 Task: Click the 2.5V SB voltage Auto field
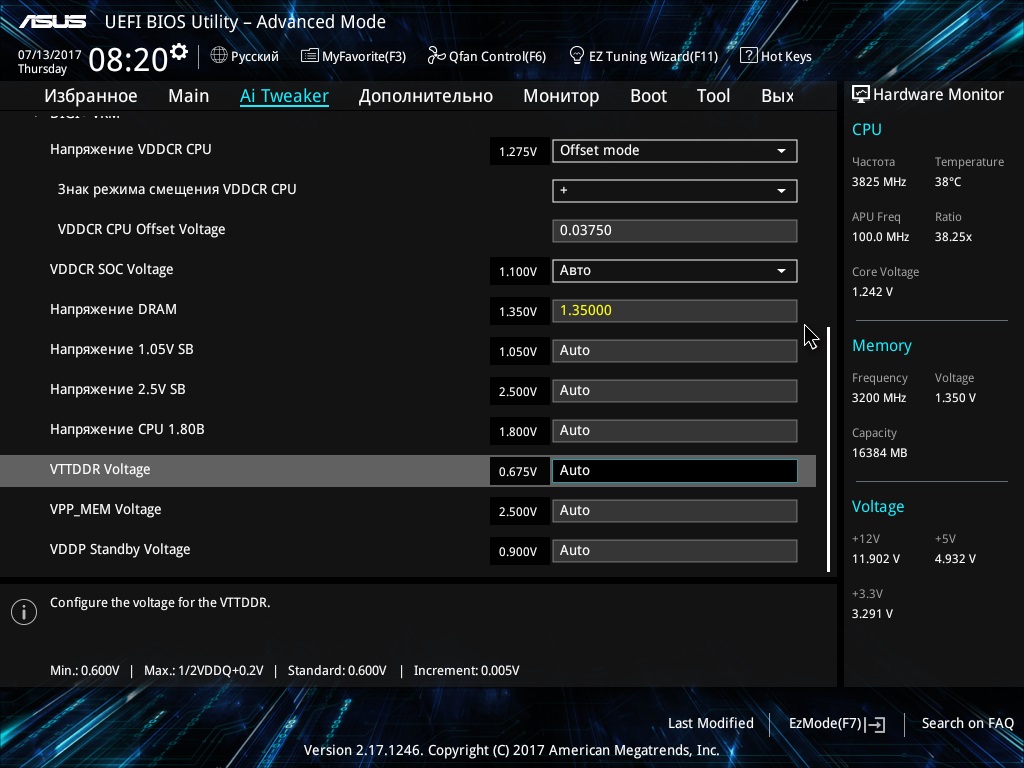pyautogui.click(x=675, y=391)
